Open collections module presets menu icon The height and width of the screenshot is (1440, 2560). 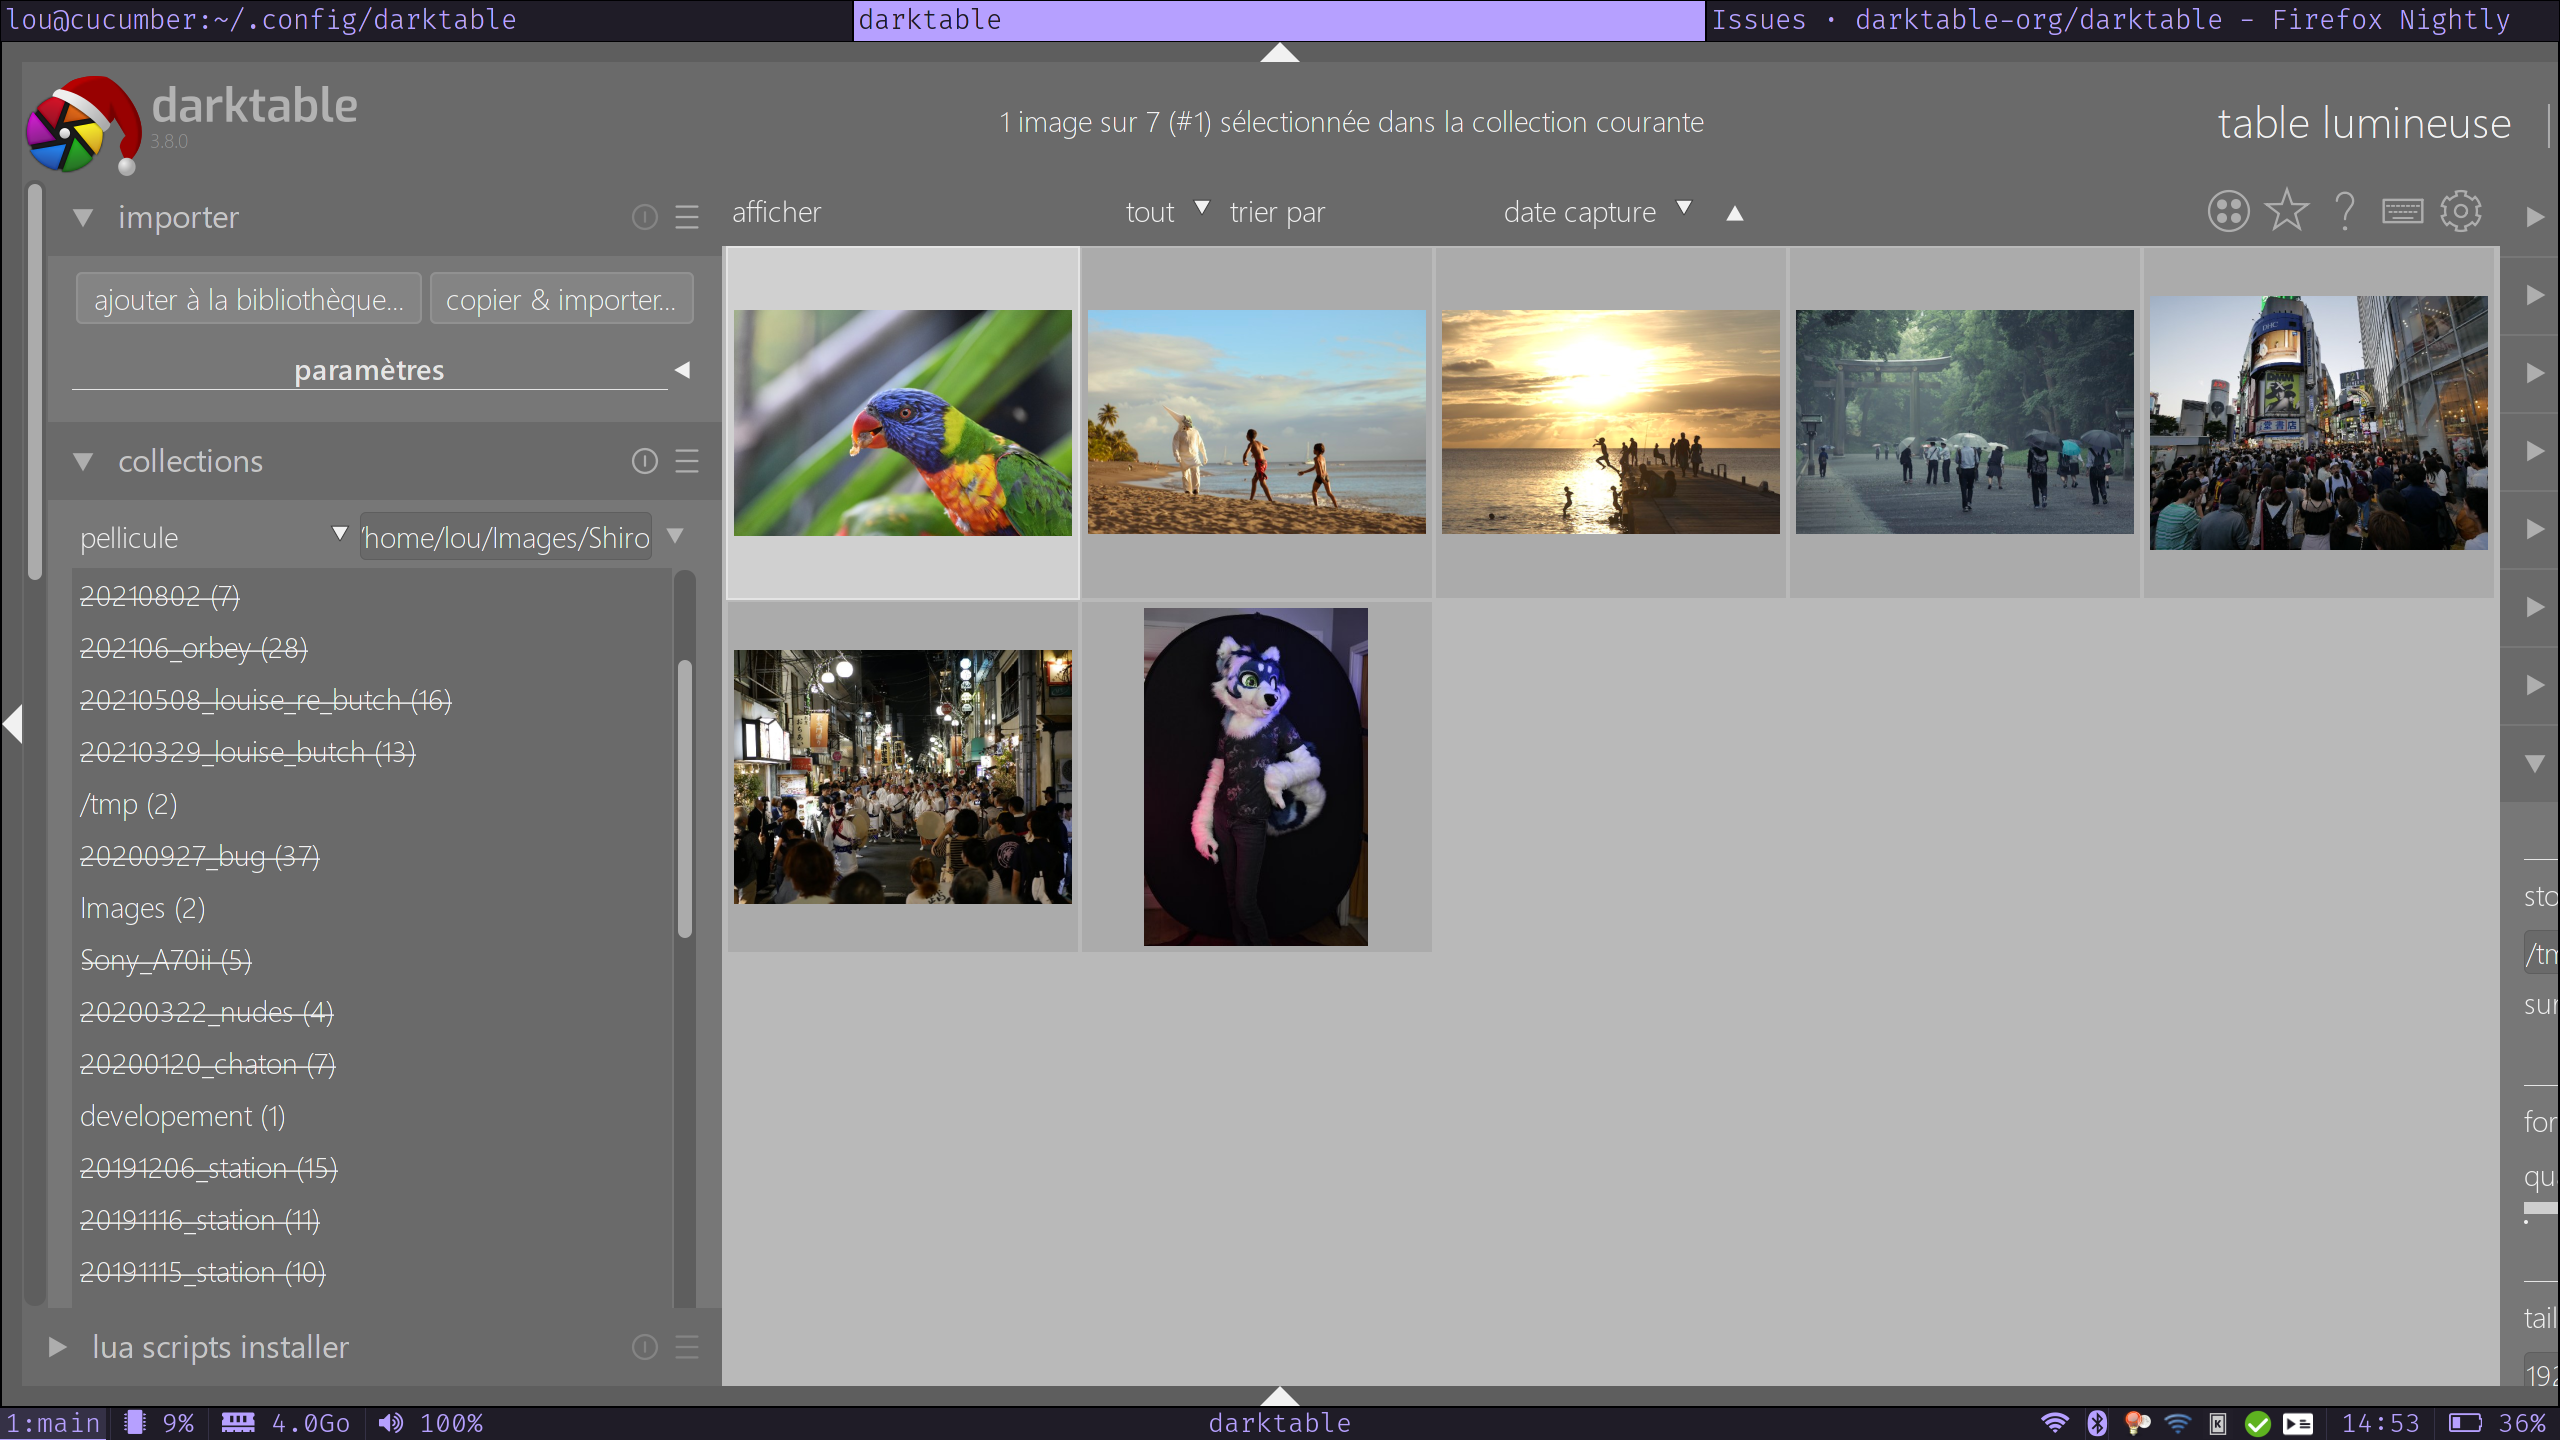click(x=687, y=461)
